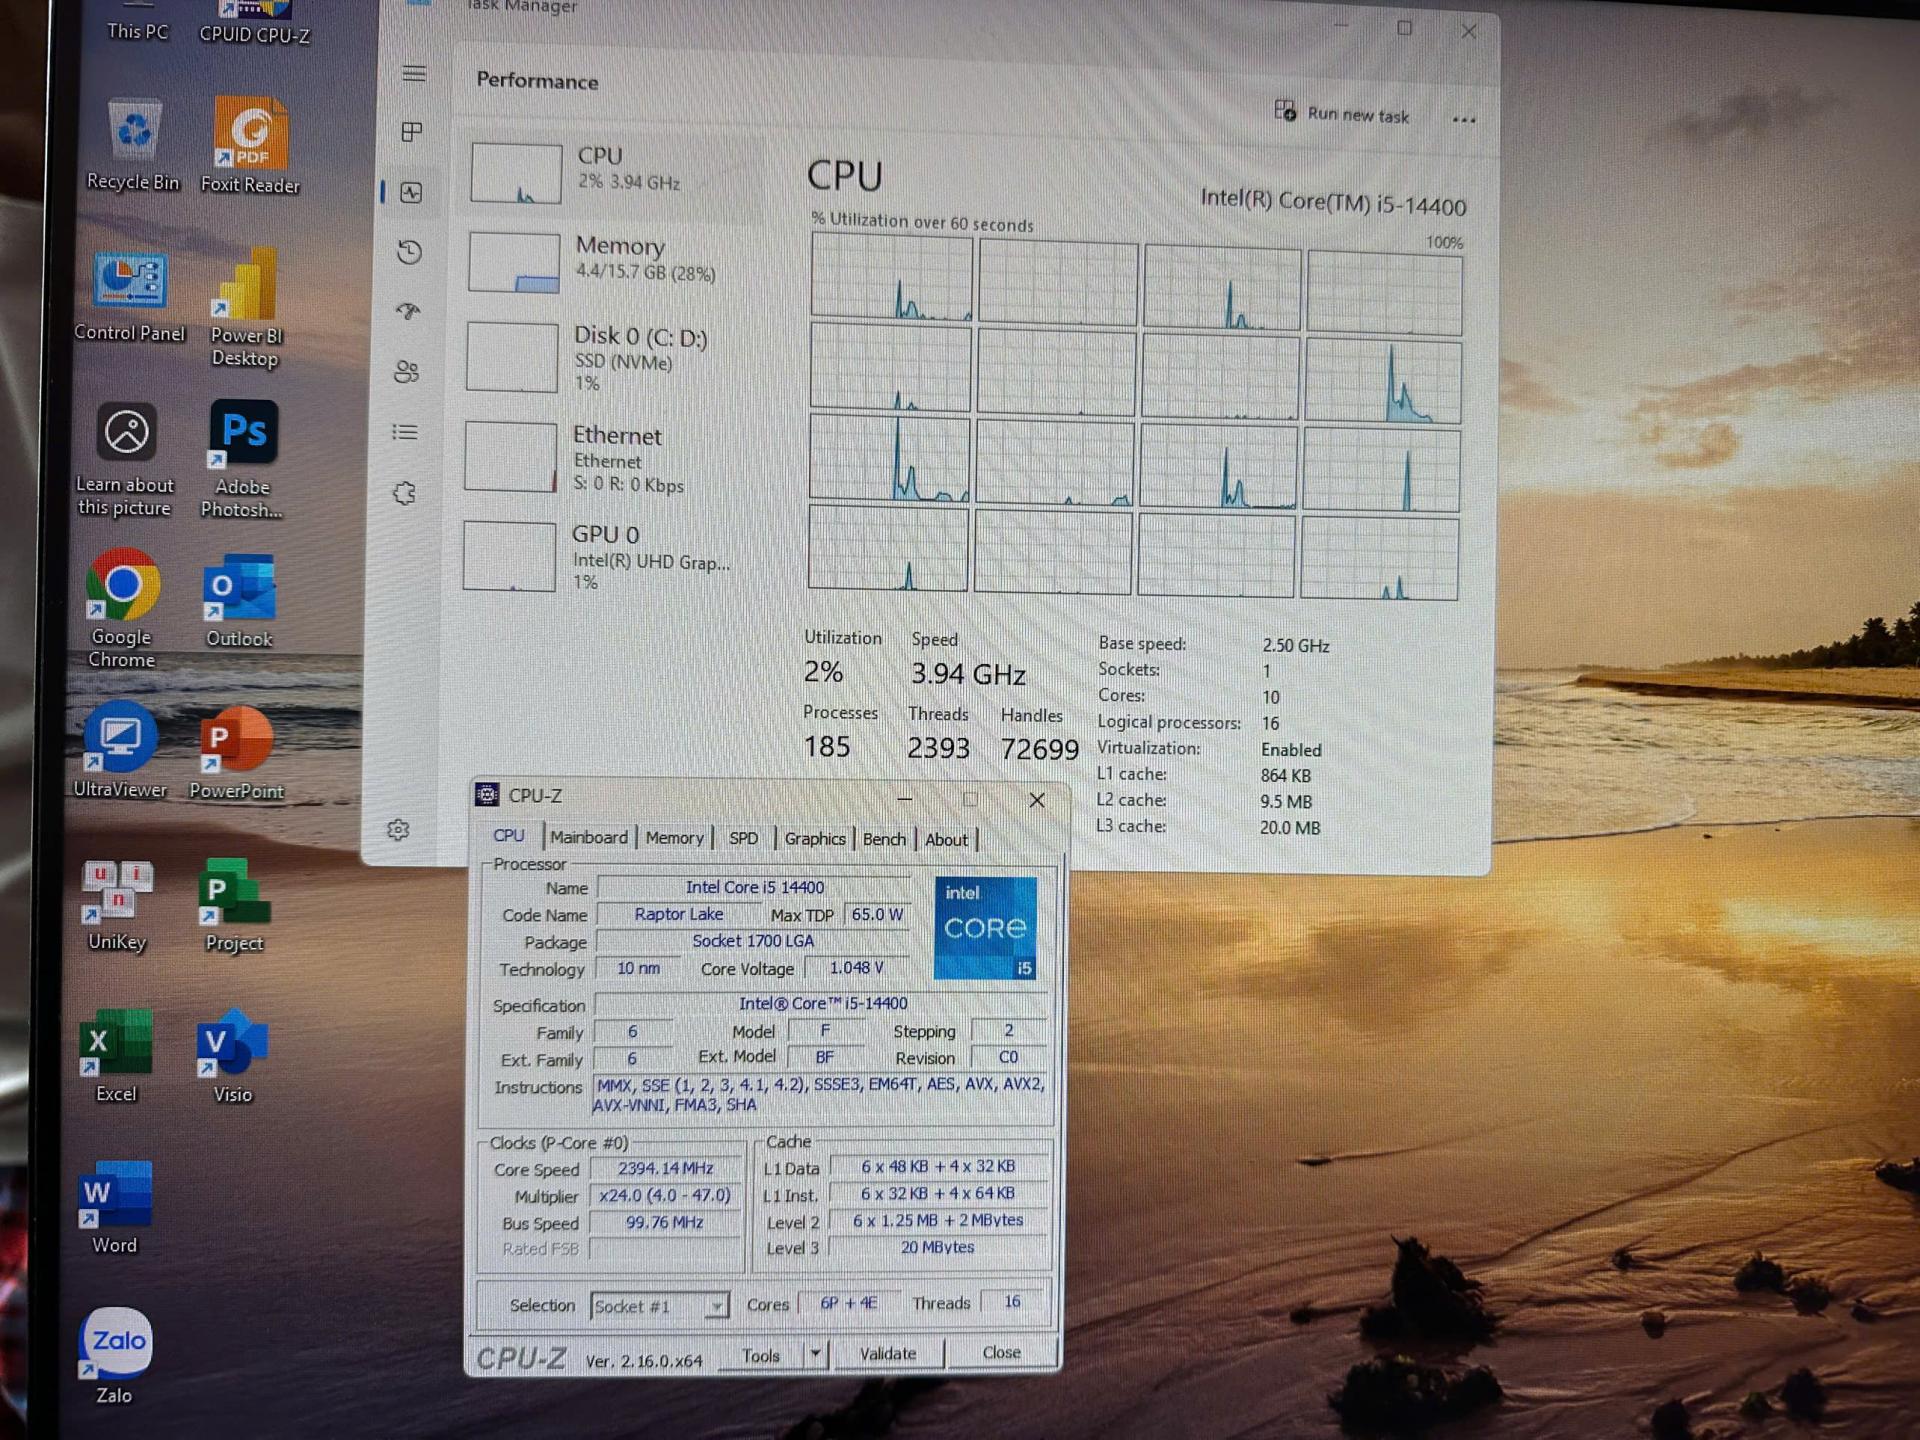Open Startup apps in Task Manager
Viewport: 1920px width, 1440px height.
(x=407, y=312)
